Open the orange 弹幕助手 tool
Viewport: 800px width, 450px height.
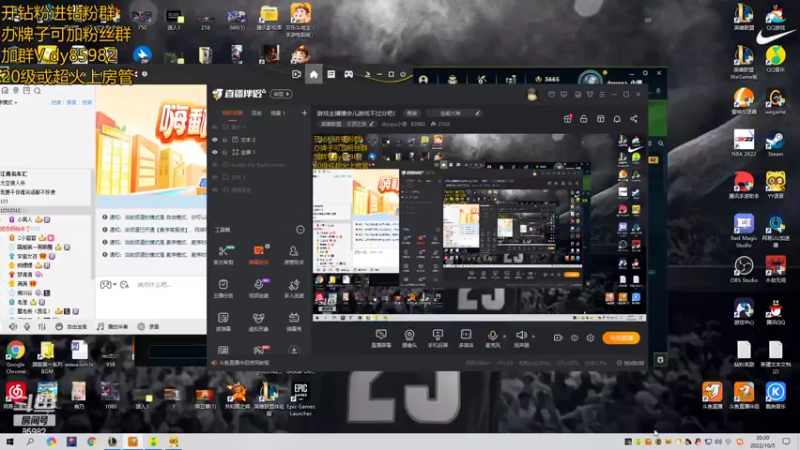[259, 254]
